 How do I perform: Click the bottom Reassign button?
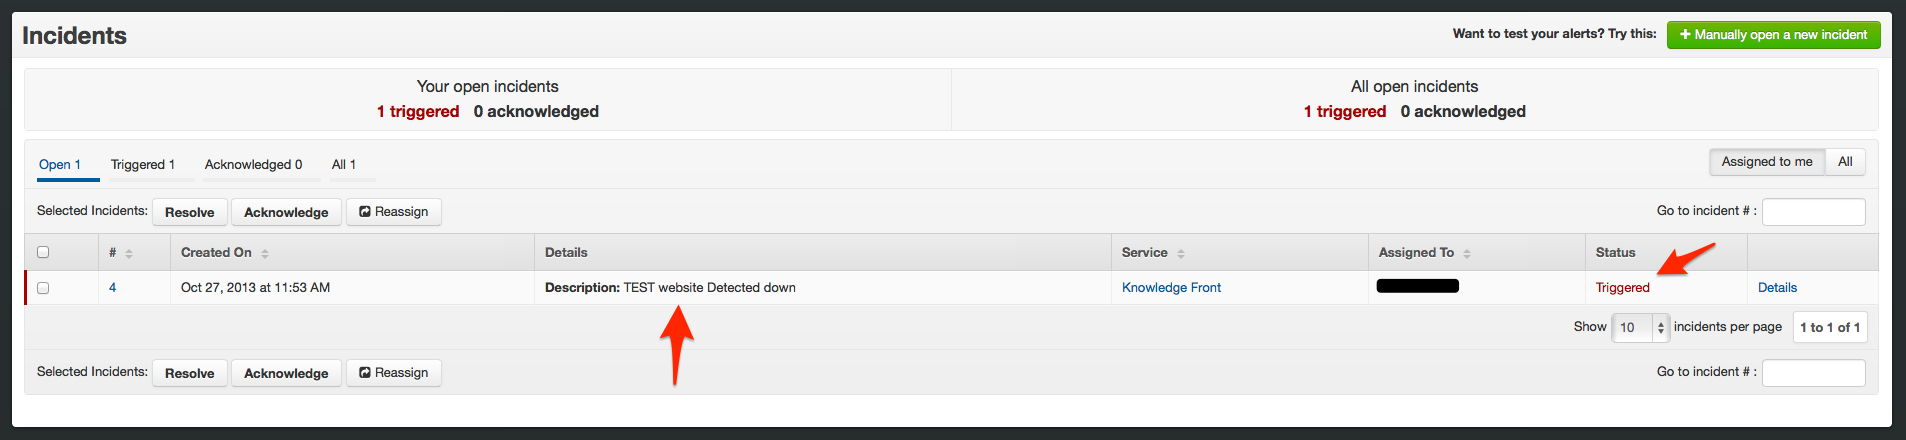click(x=394, y=373)
